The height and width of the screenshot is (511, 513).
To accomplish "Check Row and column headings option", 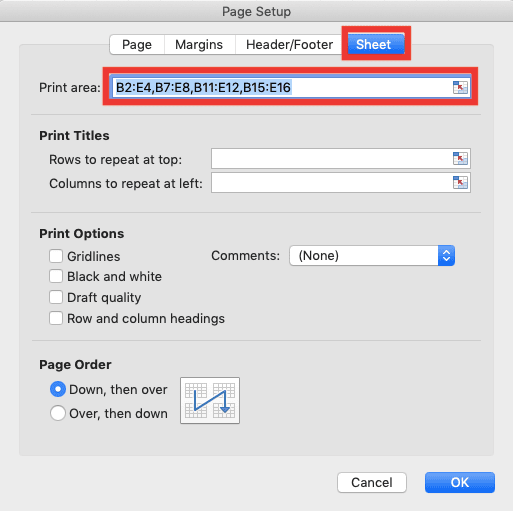I will point(56,318).
